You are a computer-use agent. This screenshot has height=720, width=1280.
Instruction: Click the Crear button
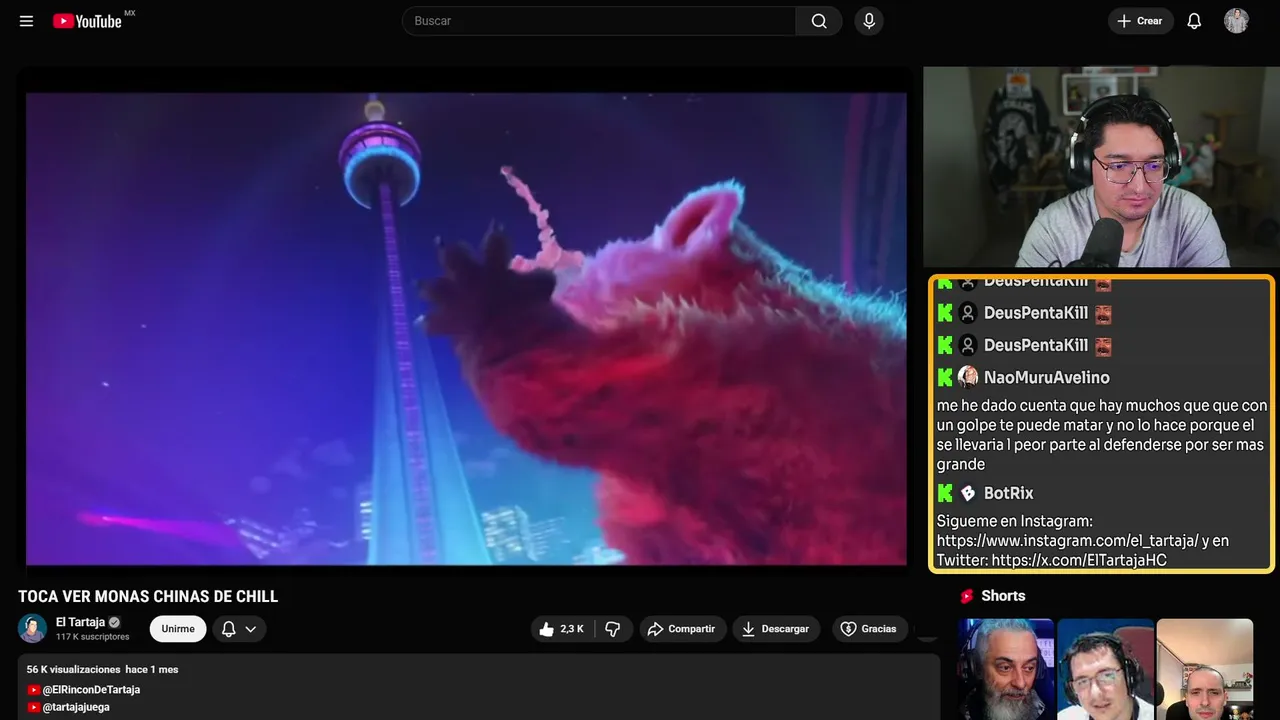(1140, 21)
